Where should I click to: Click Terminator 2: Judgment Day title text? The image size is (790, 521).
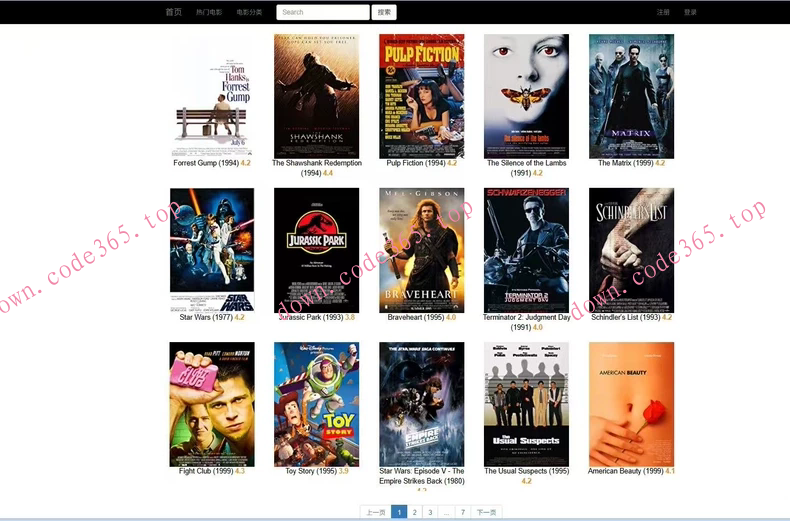(x=526, y=322)
